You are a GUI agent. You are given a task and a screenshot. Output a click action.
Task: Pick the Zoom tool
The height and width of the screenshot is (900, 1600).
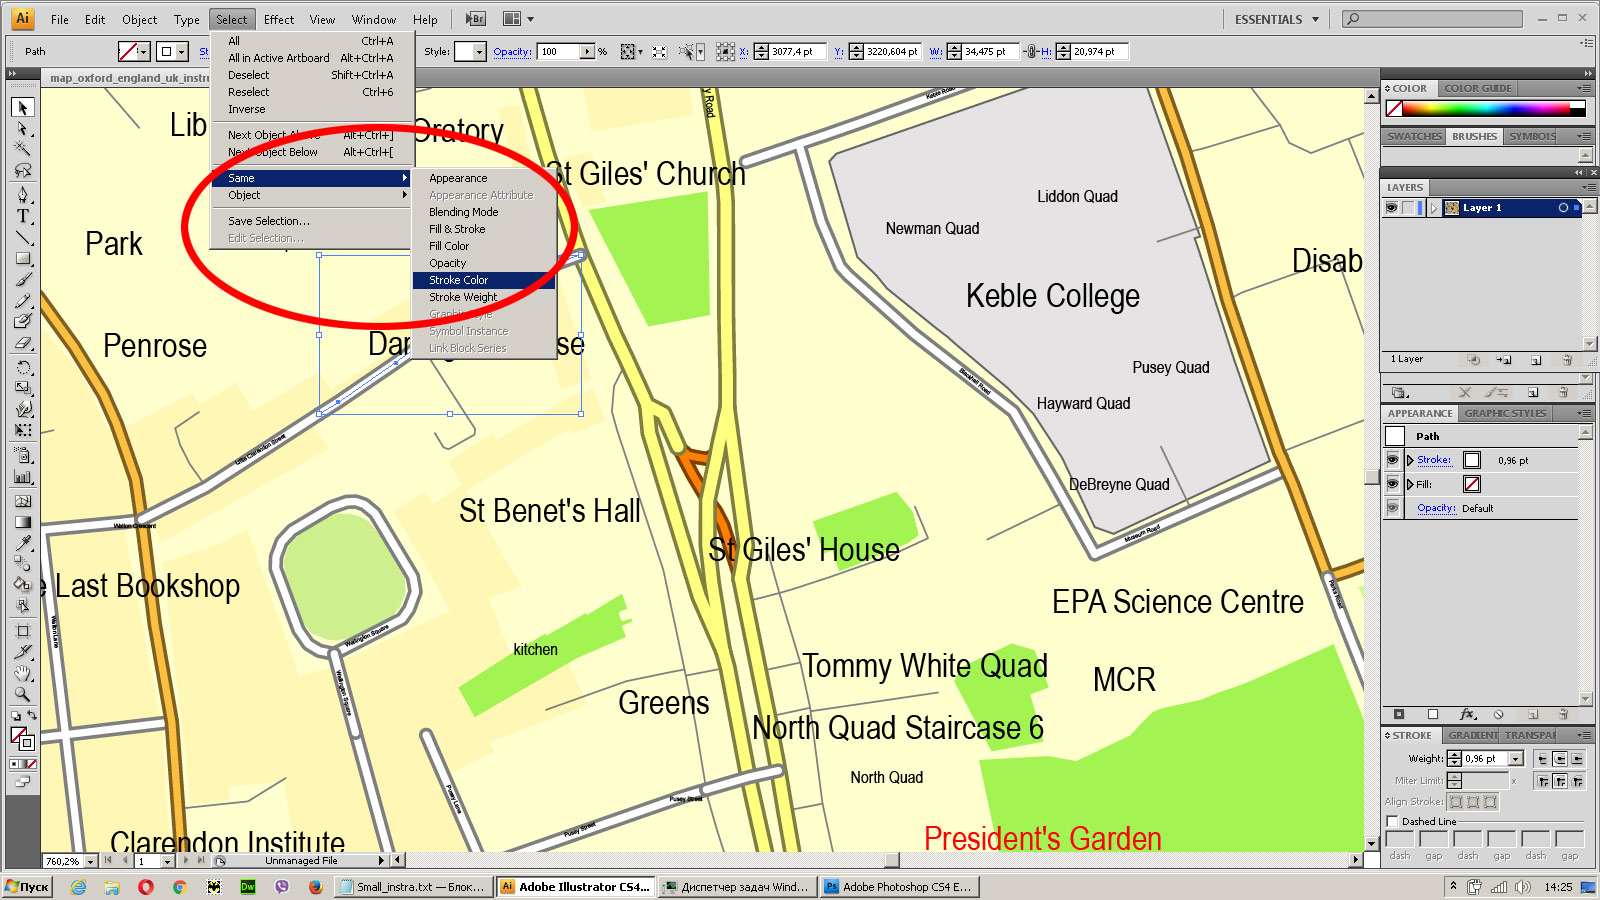pyautogui.click(x=23, y=693)
